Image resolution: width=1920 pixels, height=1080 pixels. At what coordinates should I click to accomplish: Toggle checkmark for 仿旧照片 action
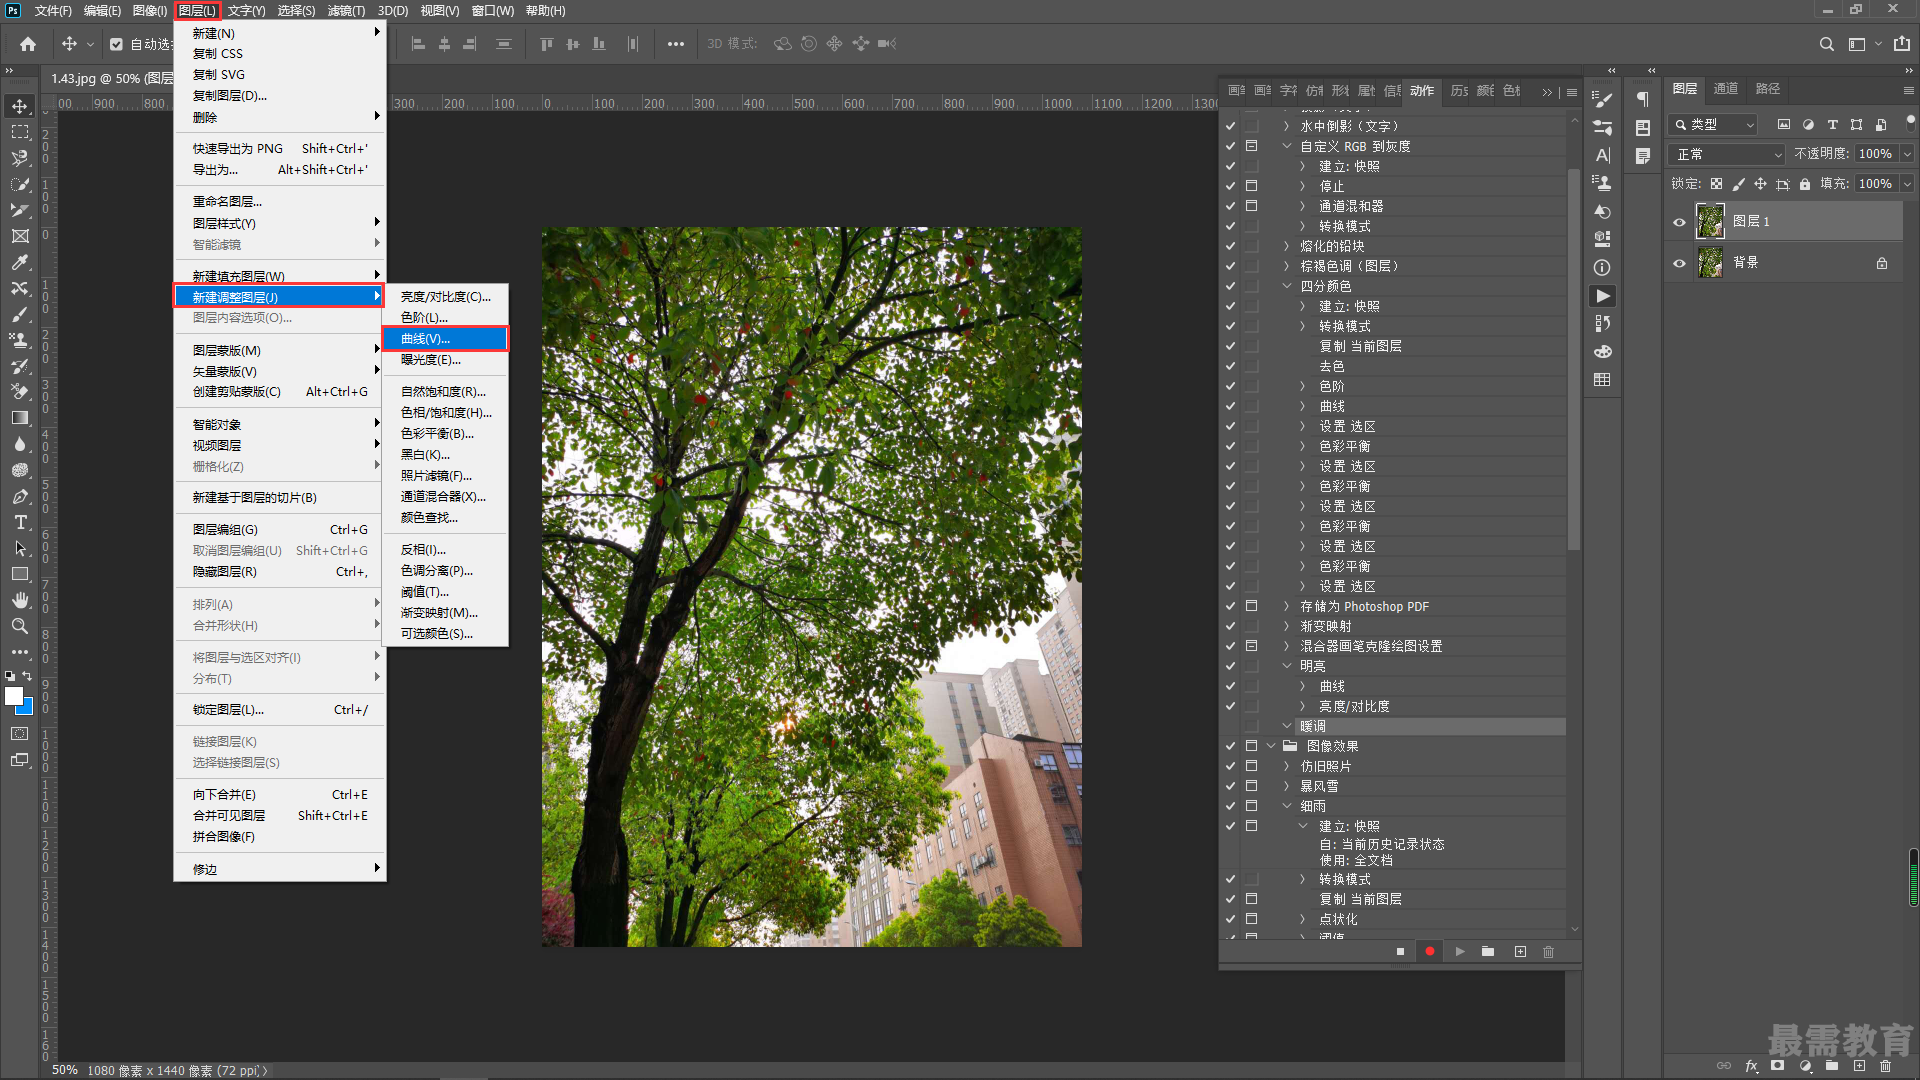[x=1230, y=766]
